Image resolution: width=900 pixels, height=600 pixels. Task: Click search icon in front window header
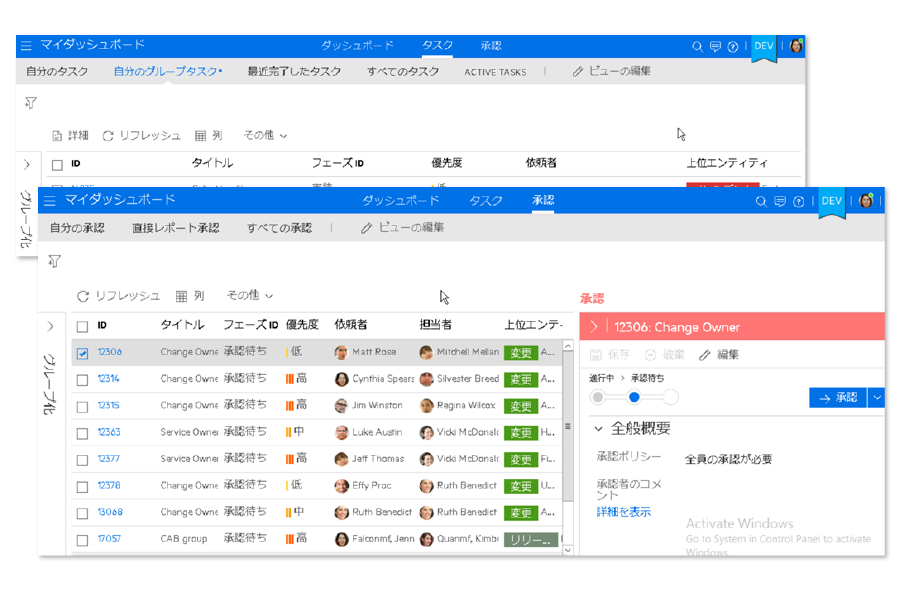[x=761, y=202]
